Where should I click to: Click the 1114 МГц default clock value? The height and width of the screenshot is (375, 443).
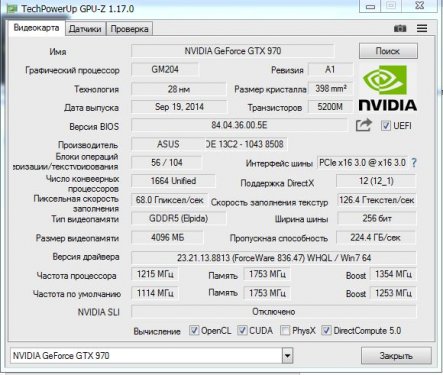pos(155,293)
